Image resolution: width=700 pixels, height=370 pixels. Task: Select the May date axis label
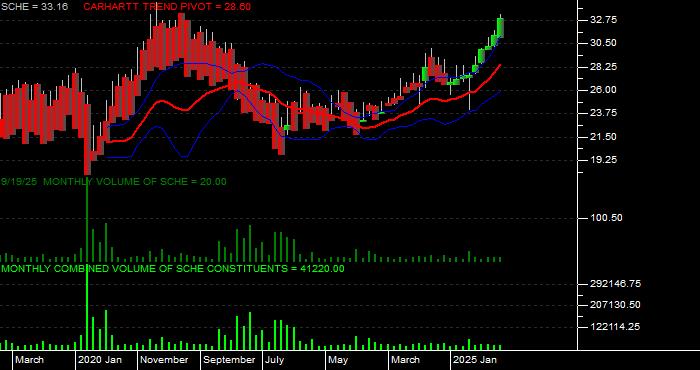coord(338,360)
